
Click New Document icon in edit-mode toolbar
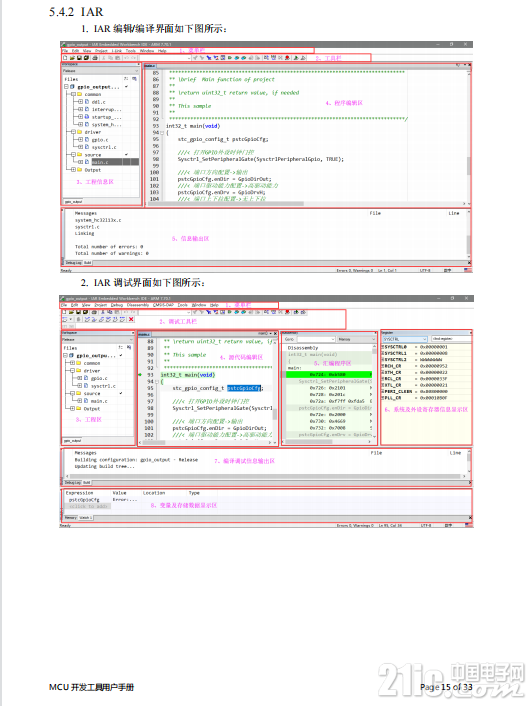(65, 58)
